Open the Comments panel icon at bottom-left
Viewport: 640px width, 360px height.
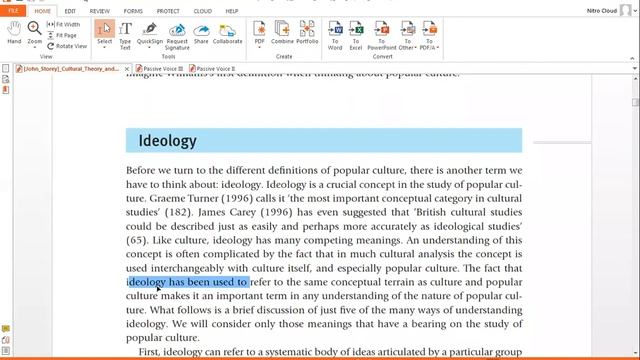pos(5,329)
